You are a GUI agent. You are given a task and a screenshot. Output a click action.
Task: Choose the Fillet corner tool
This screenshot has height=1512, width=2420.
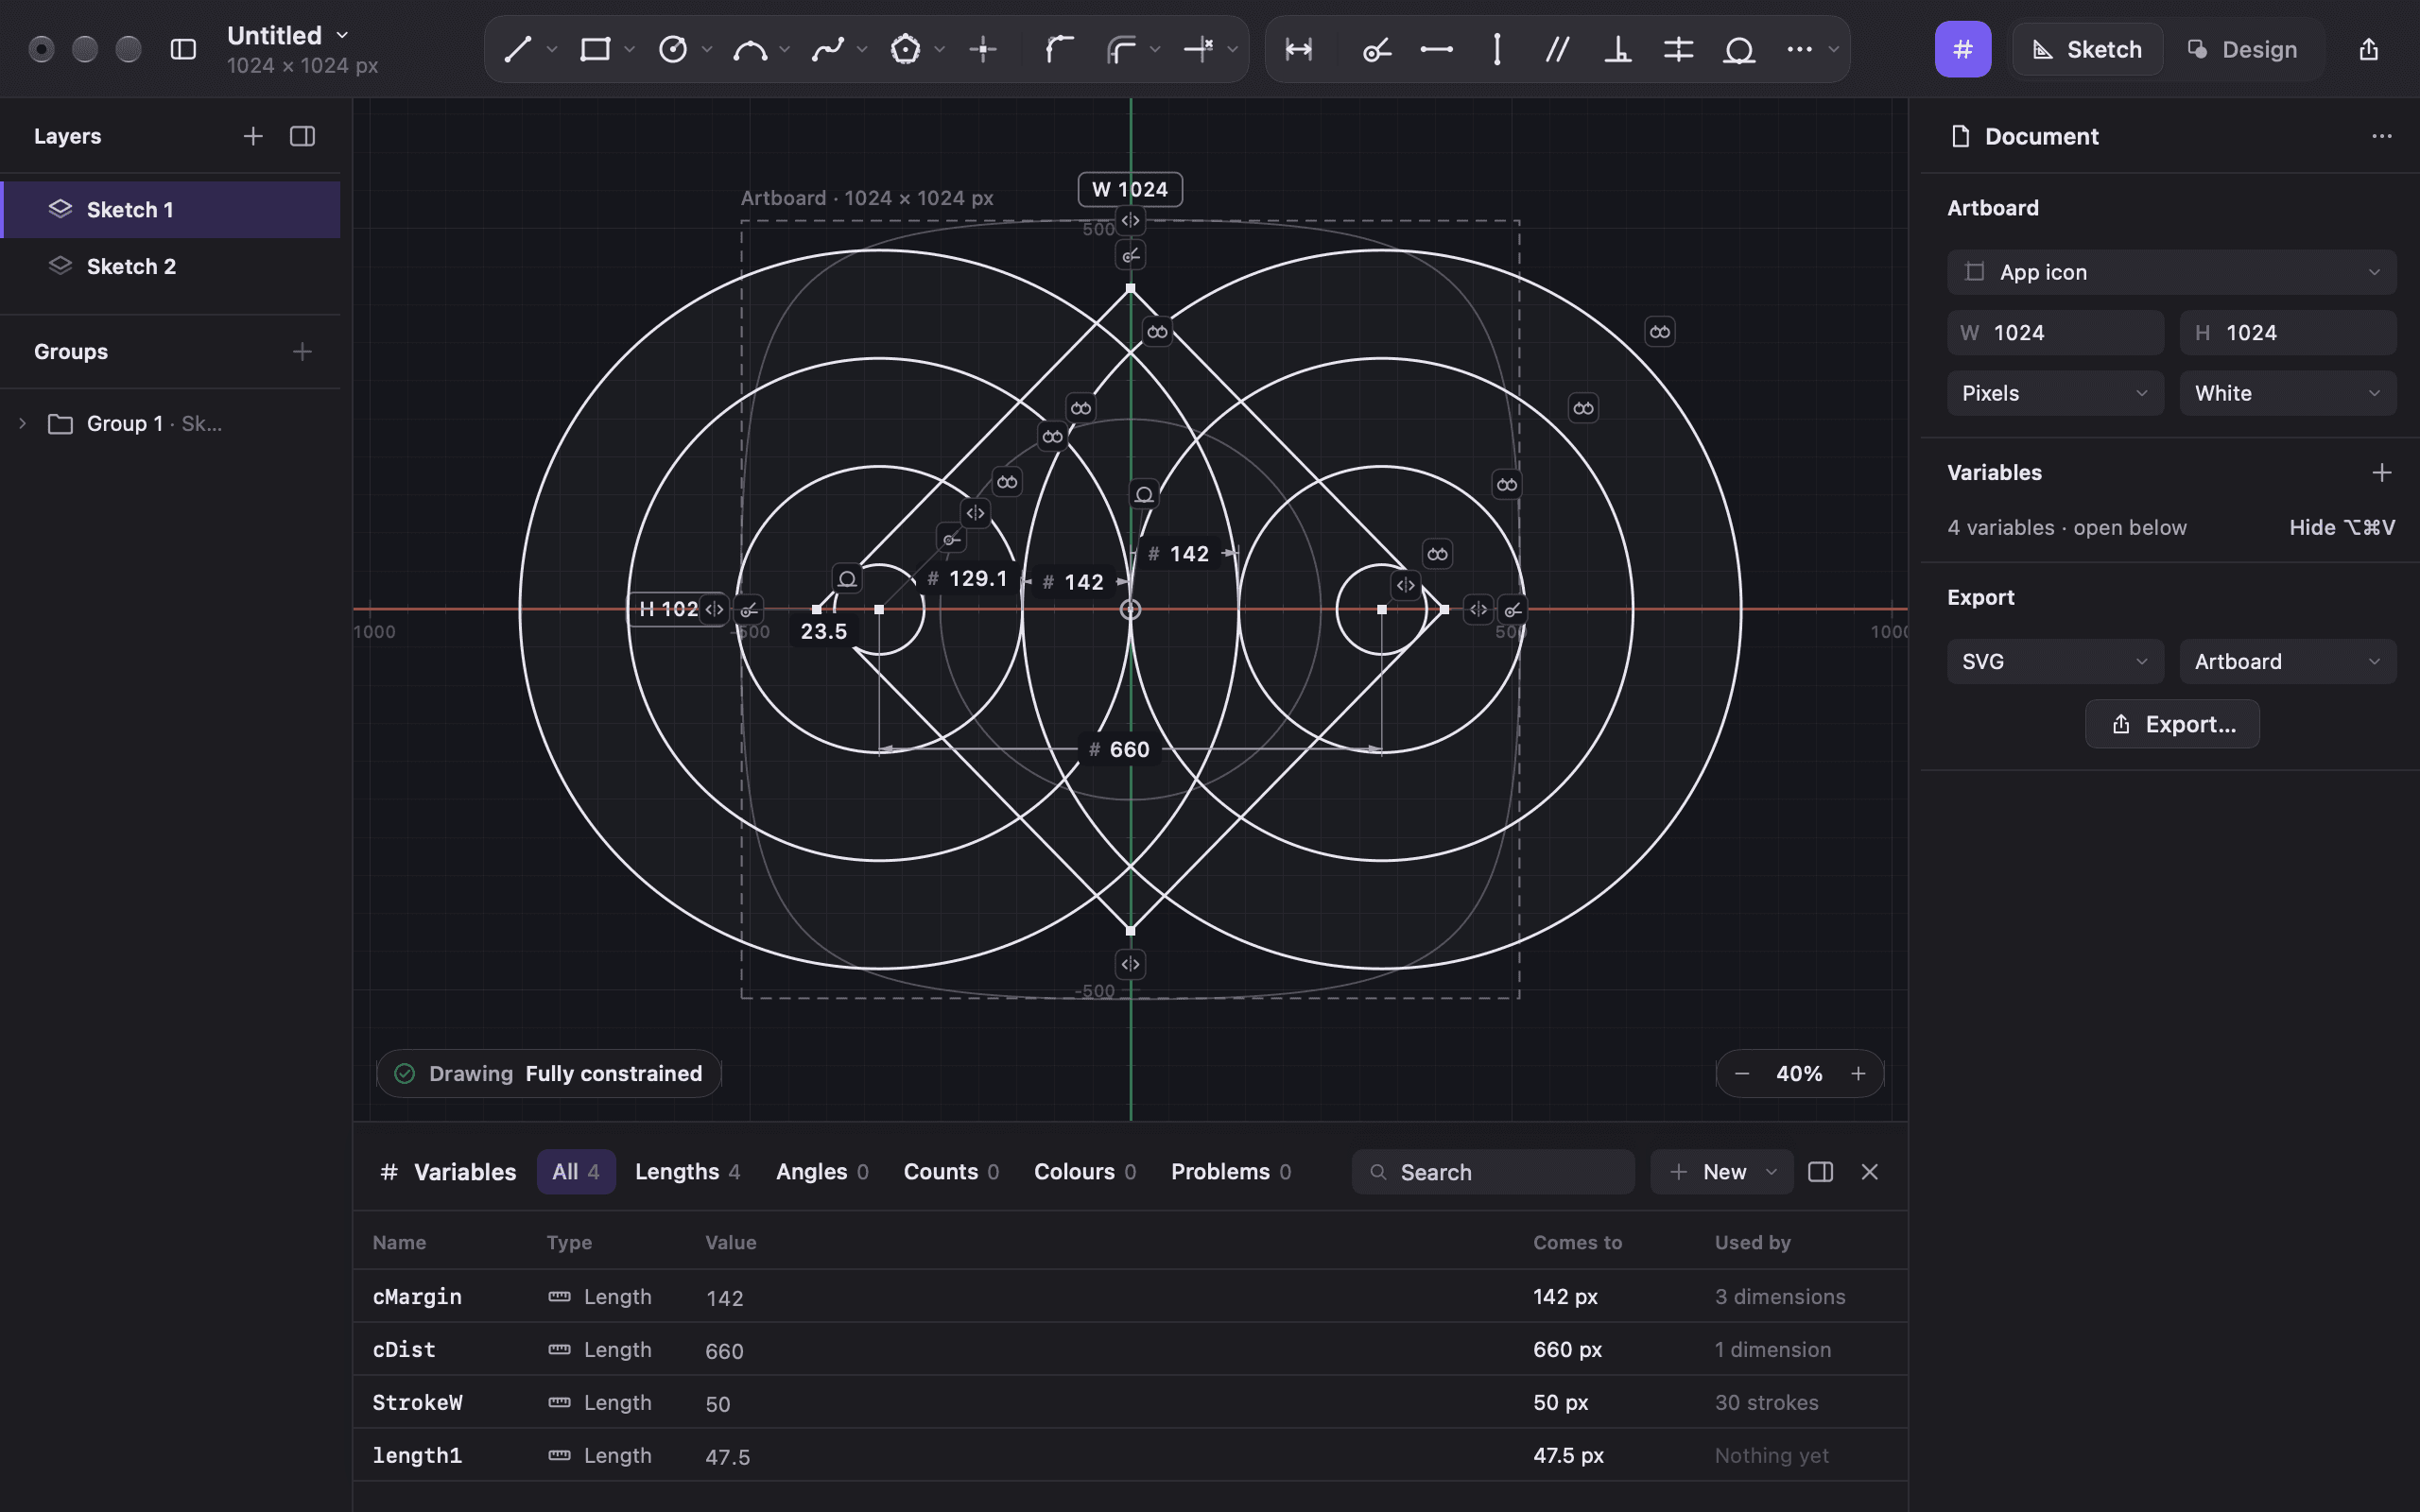[1060, 49]
